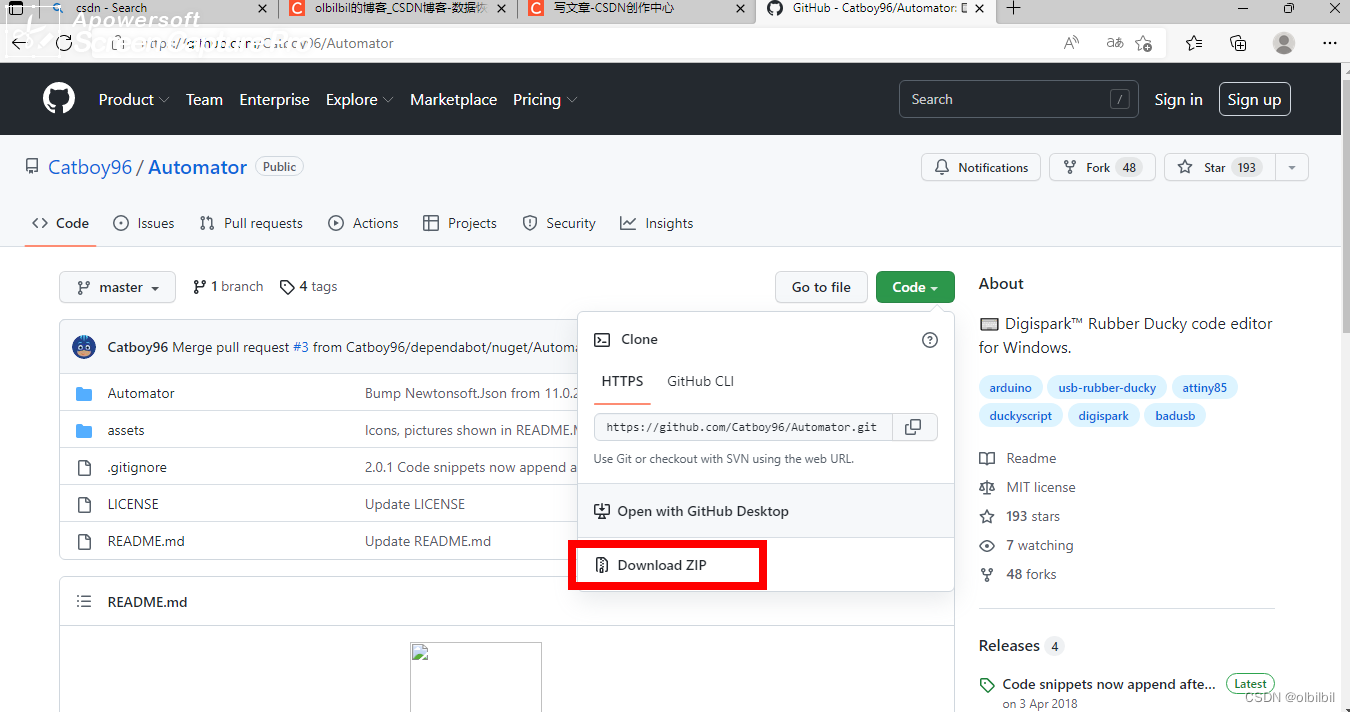
Task: Open Catboy96 owner link
Action: pyautogui.click(x=90, y=167)
